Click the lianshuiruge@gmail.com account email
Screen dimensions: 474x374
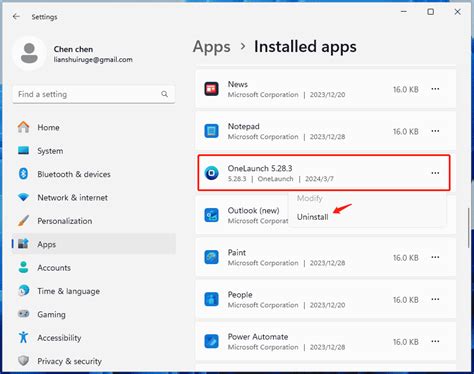[93, 60]
